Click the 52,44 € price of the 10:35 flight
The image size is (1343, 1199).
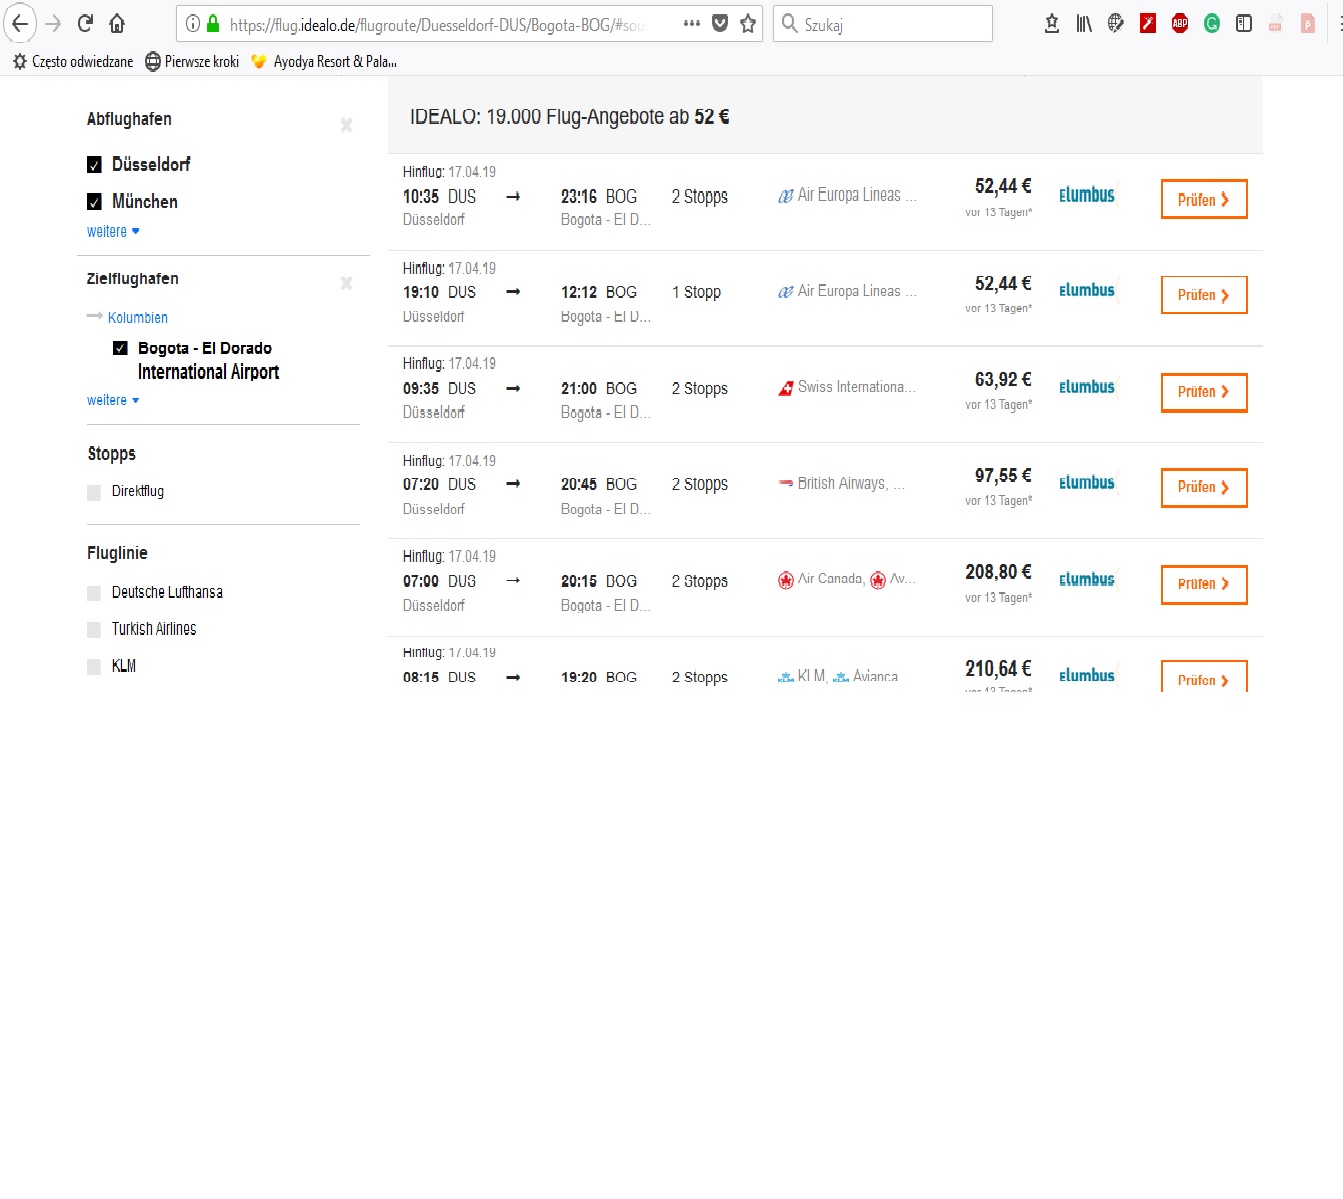[x=1003, y=186]
